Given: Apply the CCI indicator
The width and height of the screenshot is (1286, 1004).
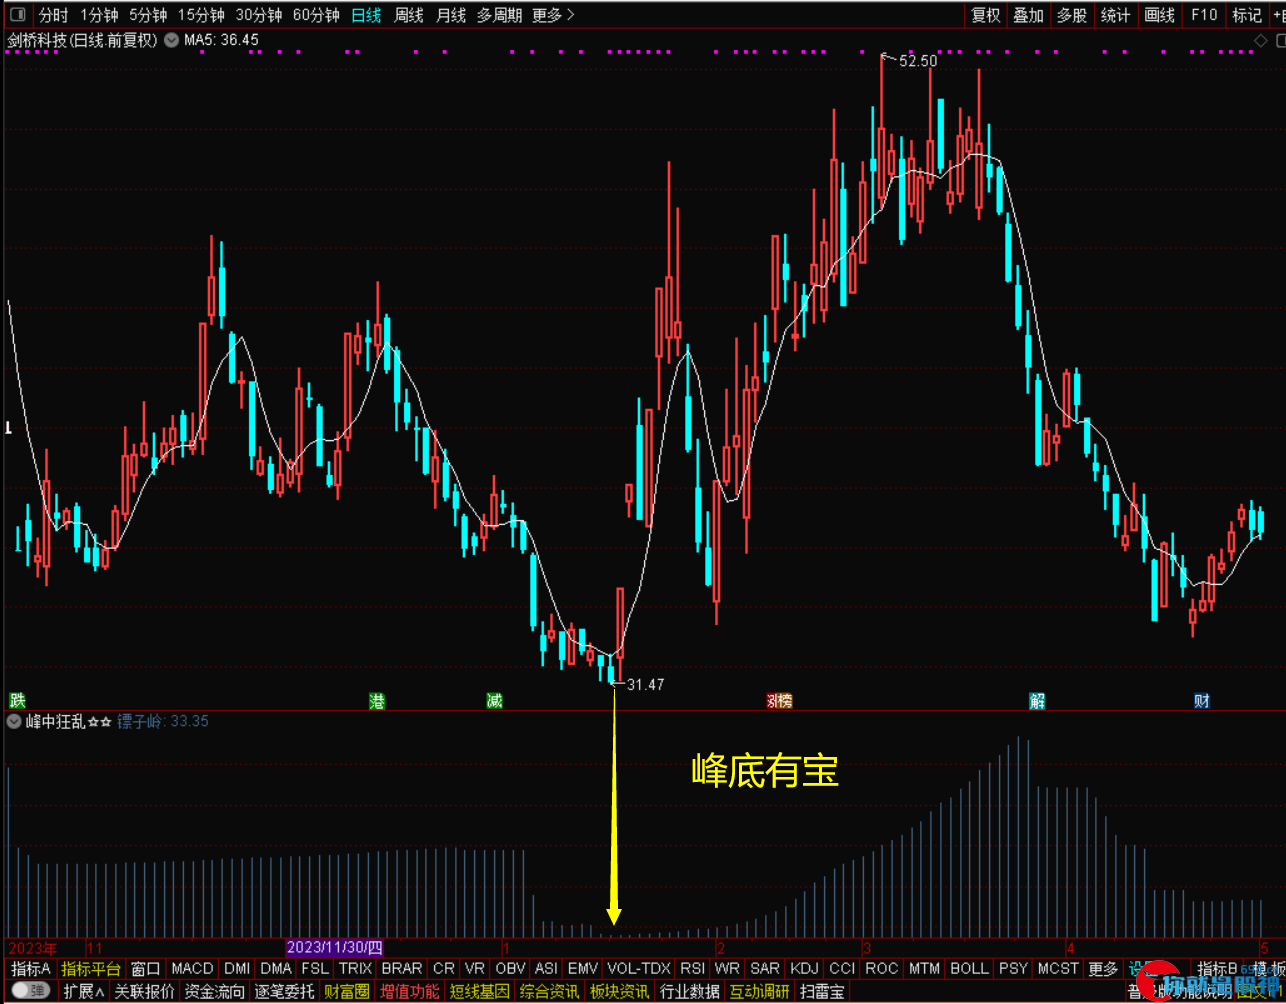Looking at the screenshot, I should pyautogui.click(x=842, y=968).
